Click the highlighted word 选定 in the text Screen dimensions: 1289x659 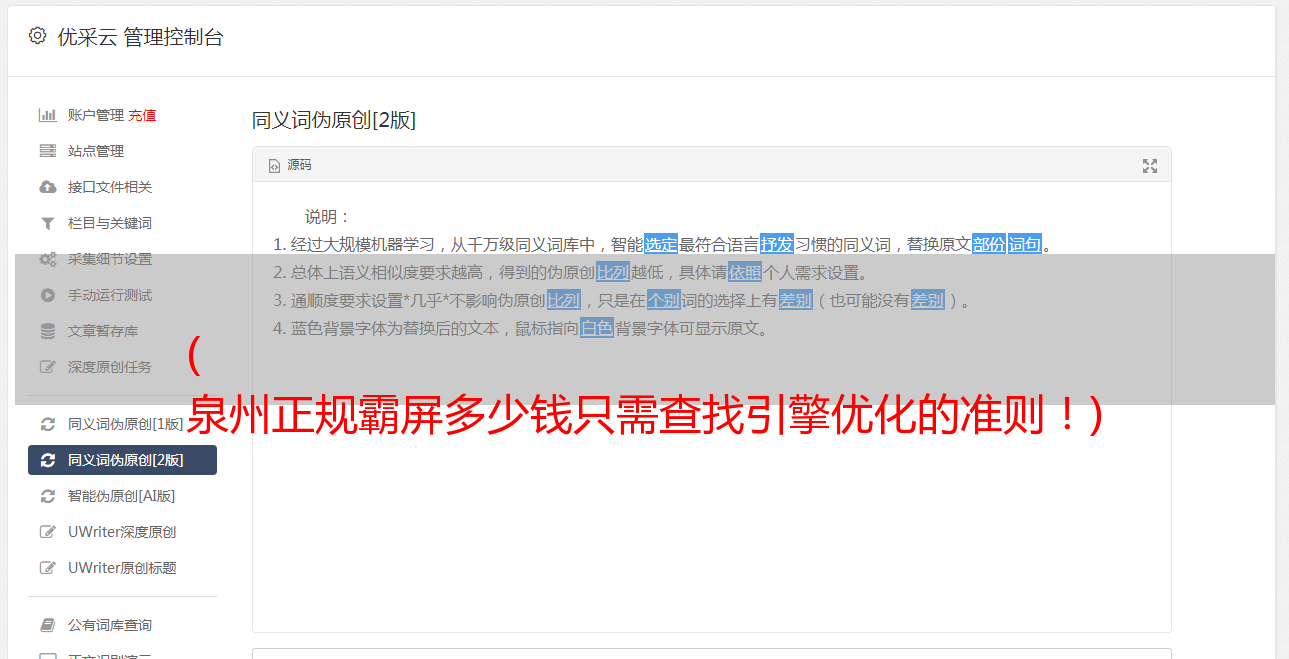[x=661, y=244]
